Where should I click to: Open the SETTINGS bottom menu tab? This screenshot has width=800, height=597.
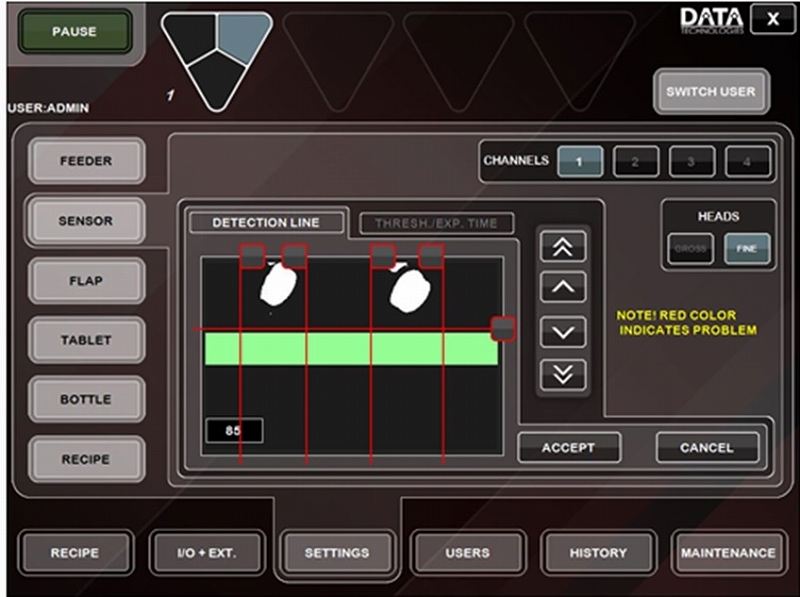click(x=337, y=552)
